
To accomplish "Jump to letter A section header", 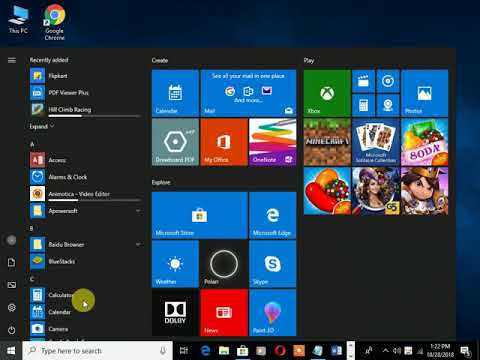I will tap(32, 144).
